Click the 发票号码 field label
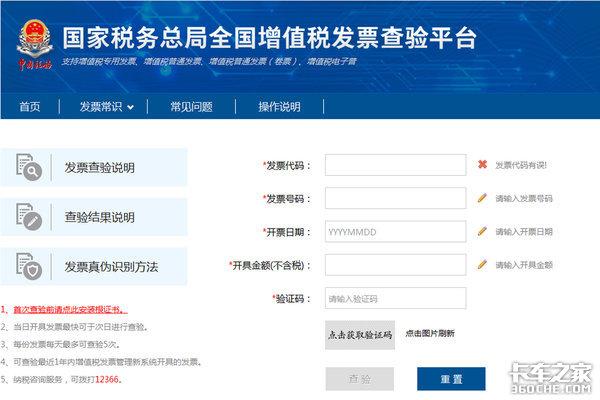Screen dimensions: 600x400 click(x=287, y=199)
